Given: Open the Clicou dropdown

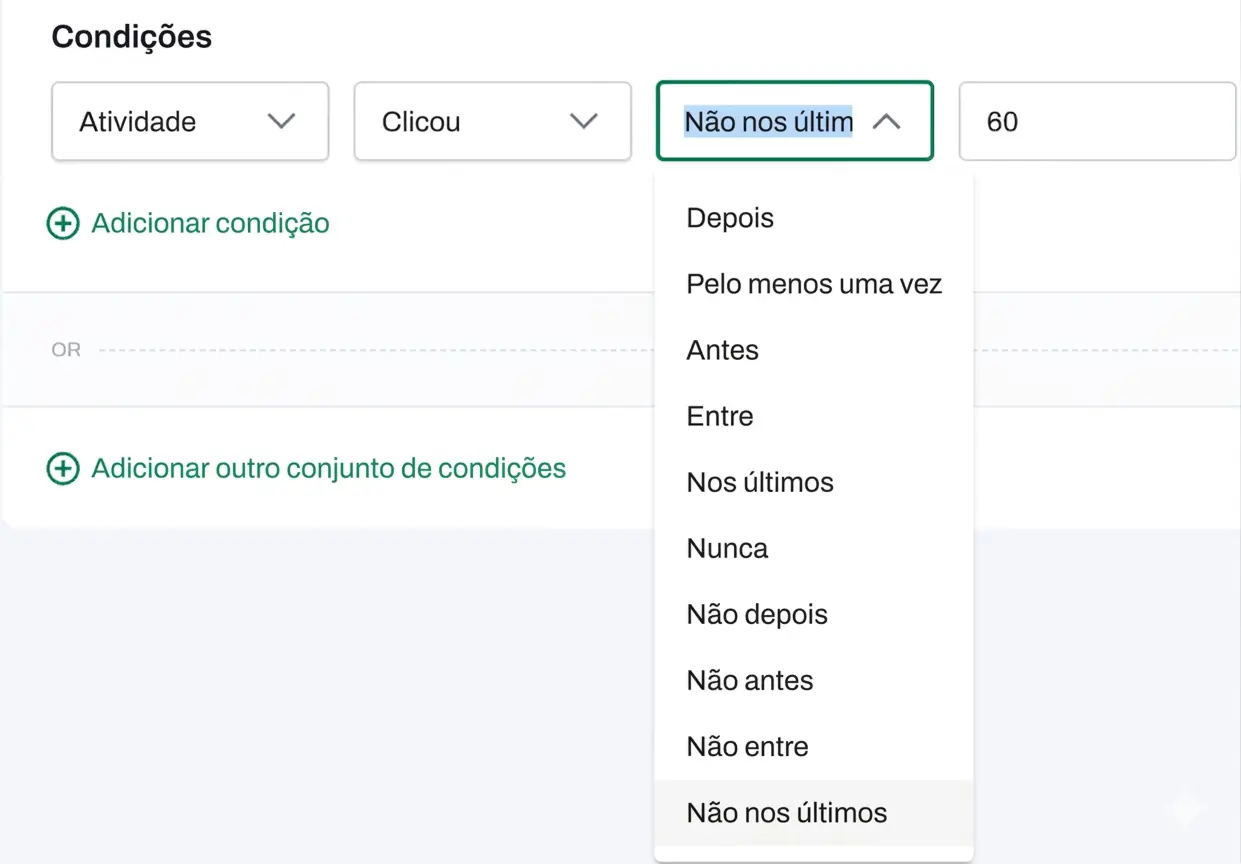Looking at the screenshot, I should point(492,122).
